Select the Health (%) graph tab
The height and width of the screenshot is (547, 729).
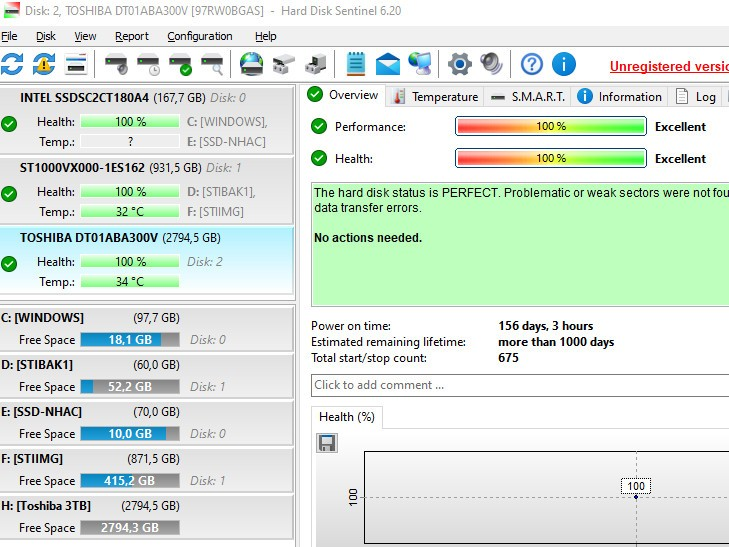point(347,417)
